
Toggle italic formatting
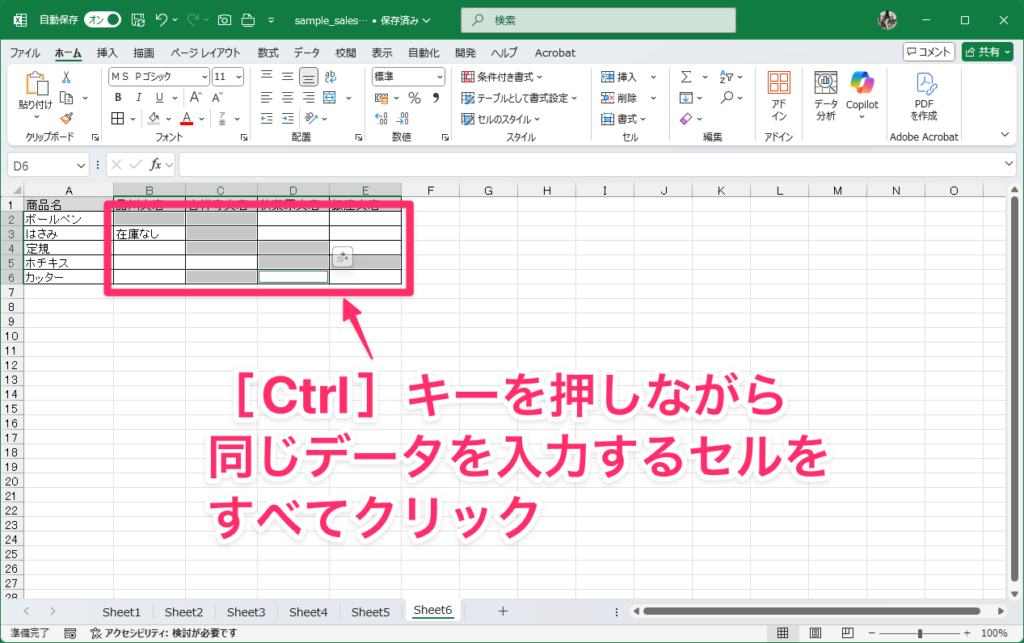(x=136, y=97)
